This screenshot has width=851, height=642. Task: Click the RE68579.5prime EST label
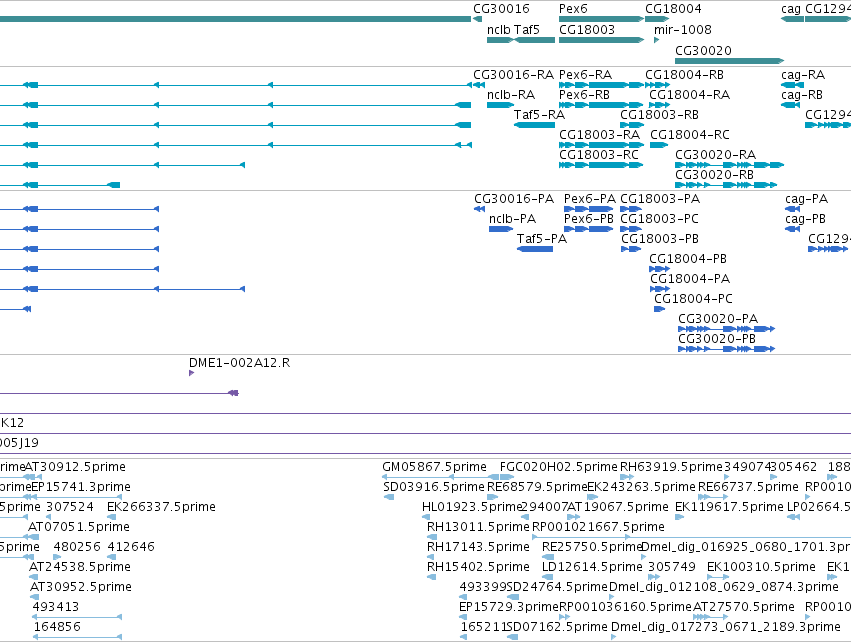coord(537,487)
